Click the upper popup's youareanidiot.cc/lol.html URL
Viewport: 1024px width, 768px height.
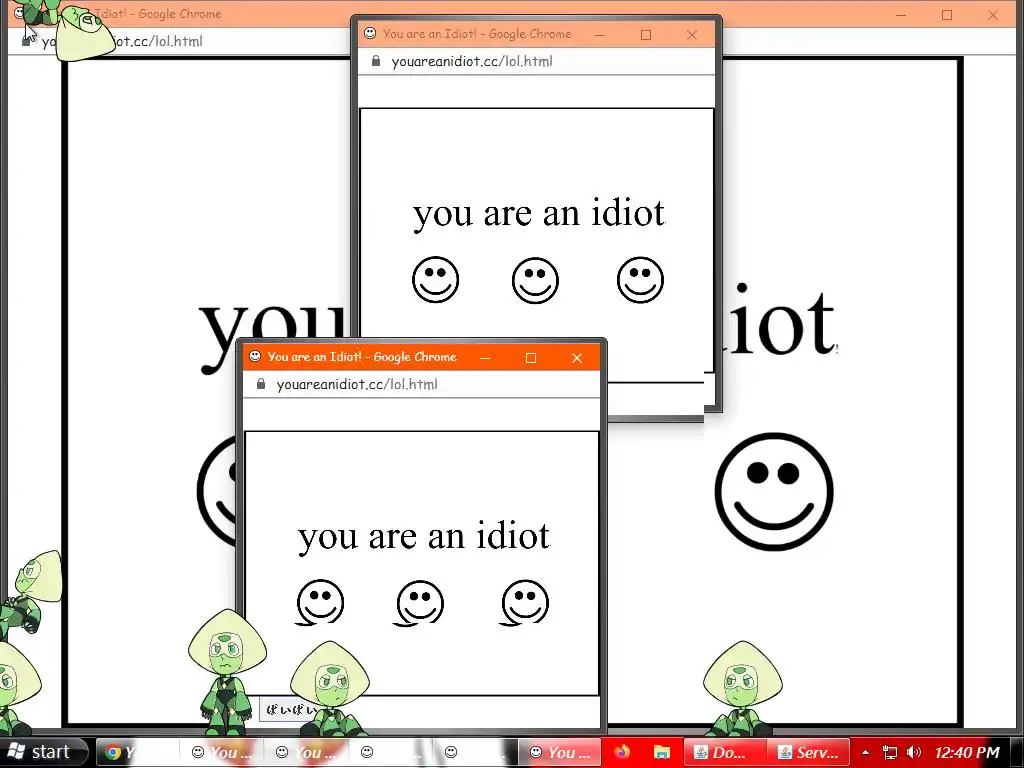(472, 61)
